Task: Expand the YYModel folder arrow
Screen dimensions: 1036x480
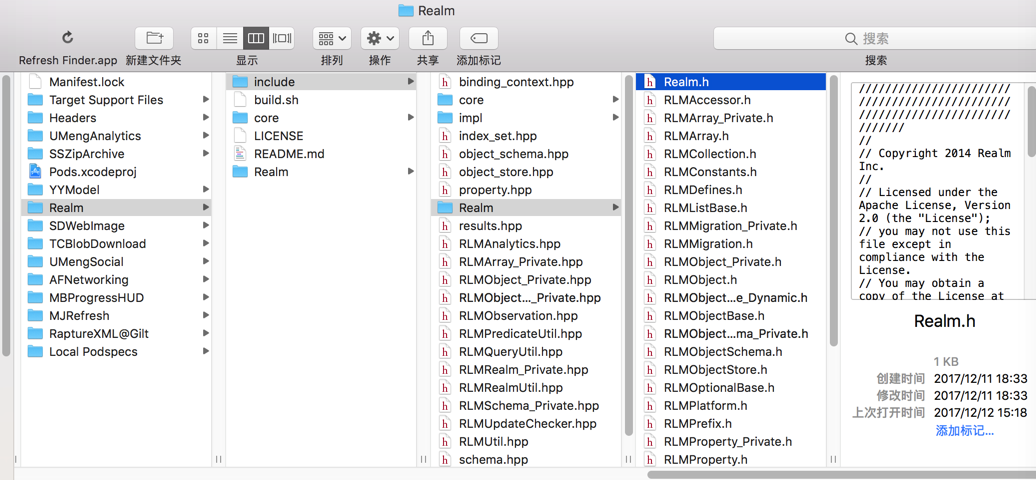Action: coord(206,190)
